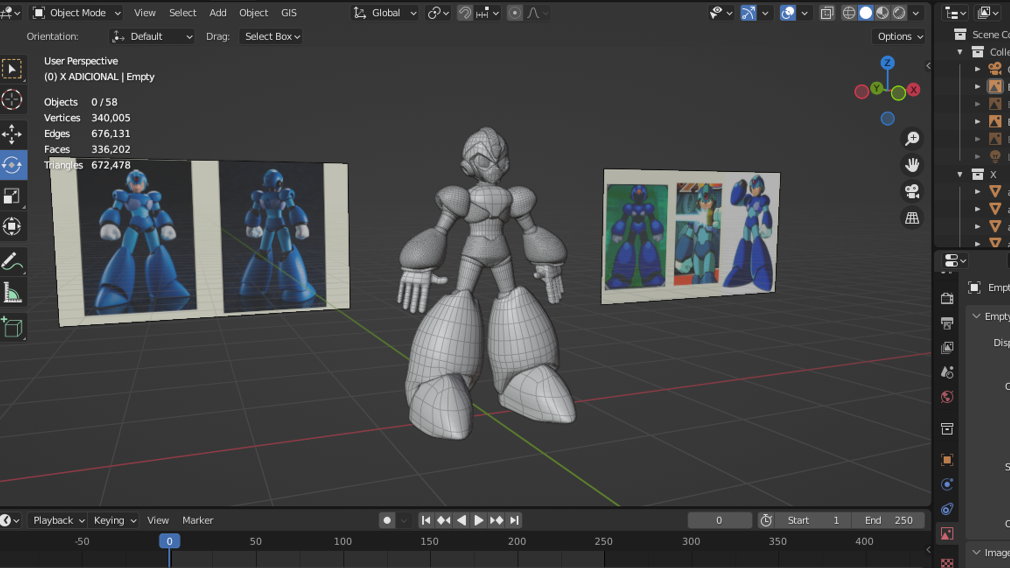Choose the Scale tool
The height and width of the screenshot is (568, 1010).
[x=12, y=196]
